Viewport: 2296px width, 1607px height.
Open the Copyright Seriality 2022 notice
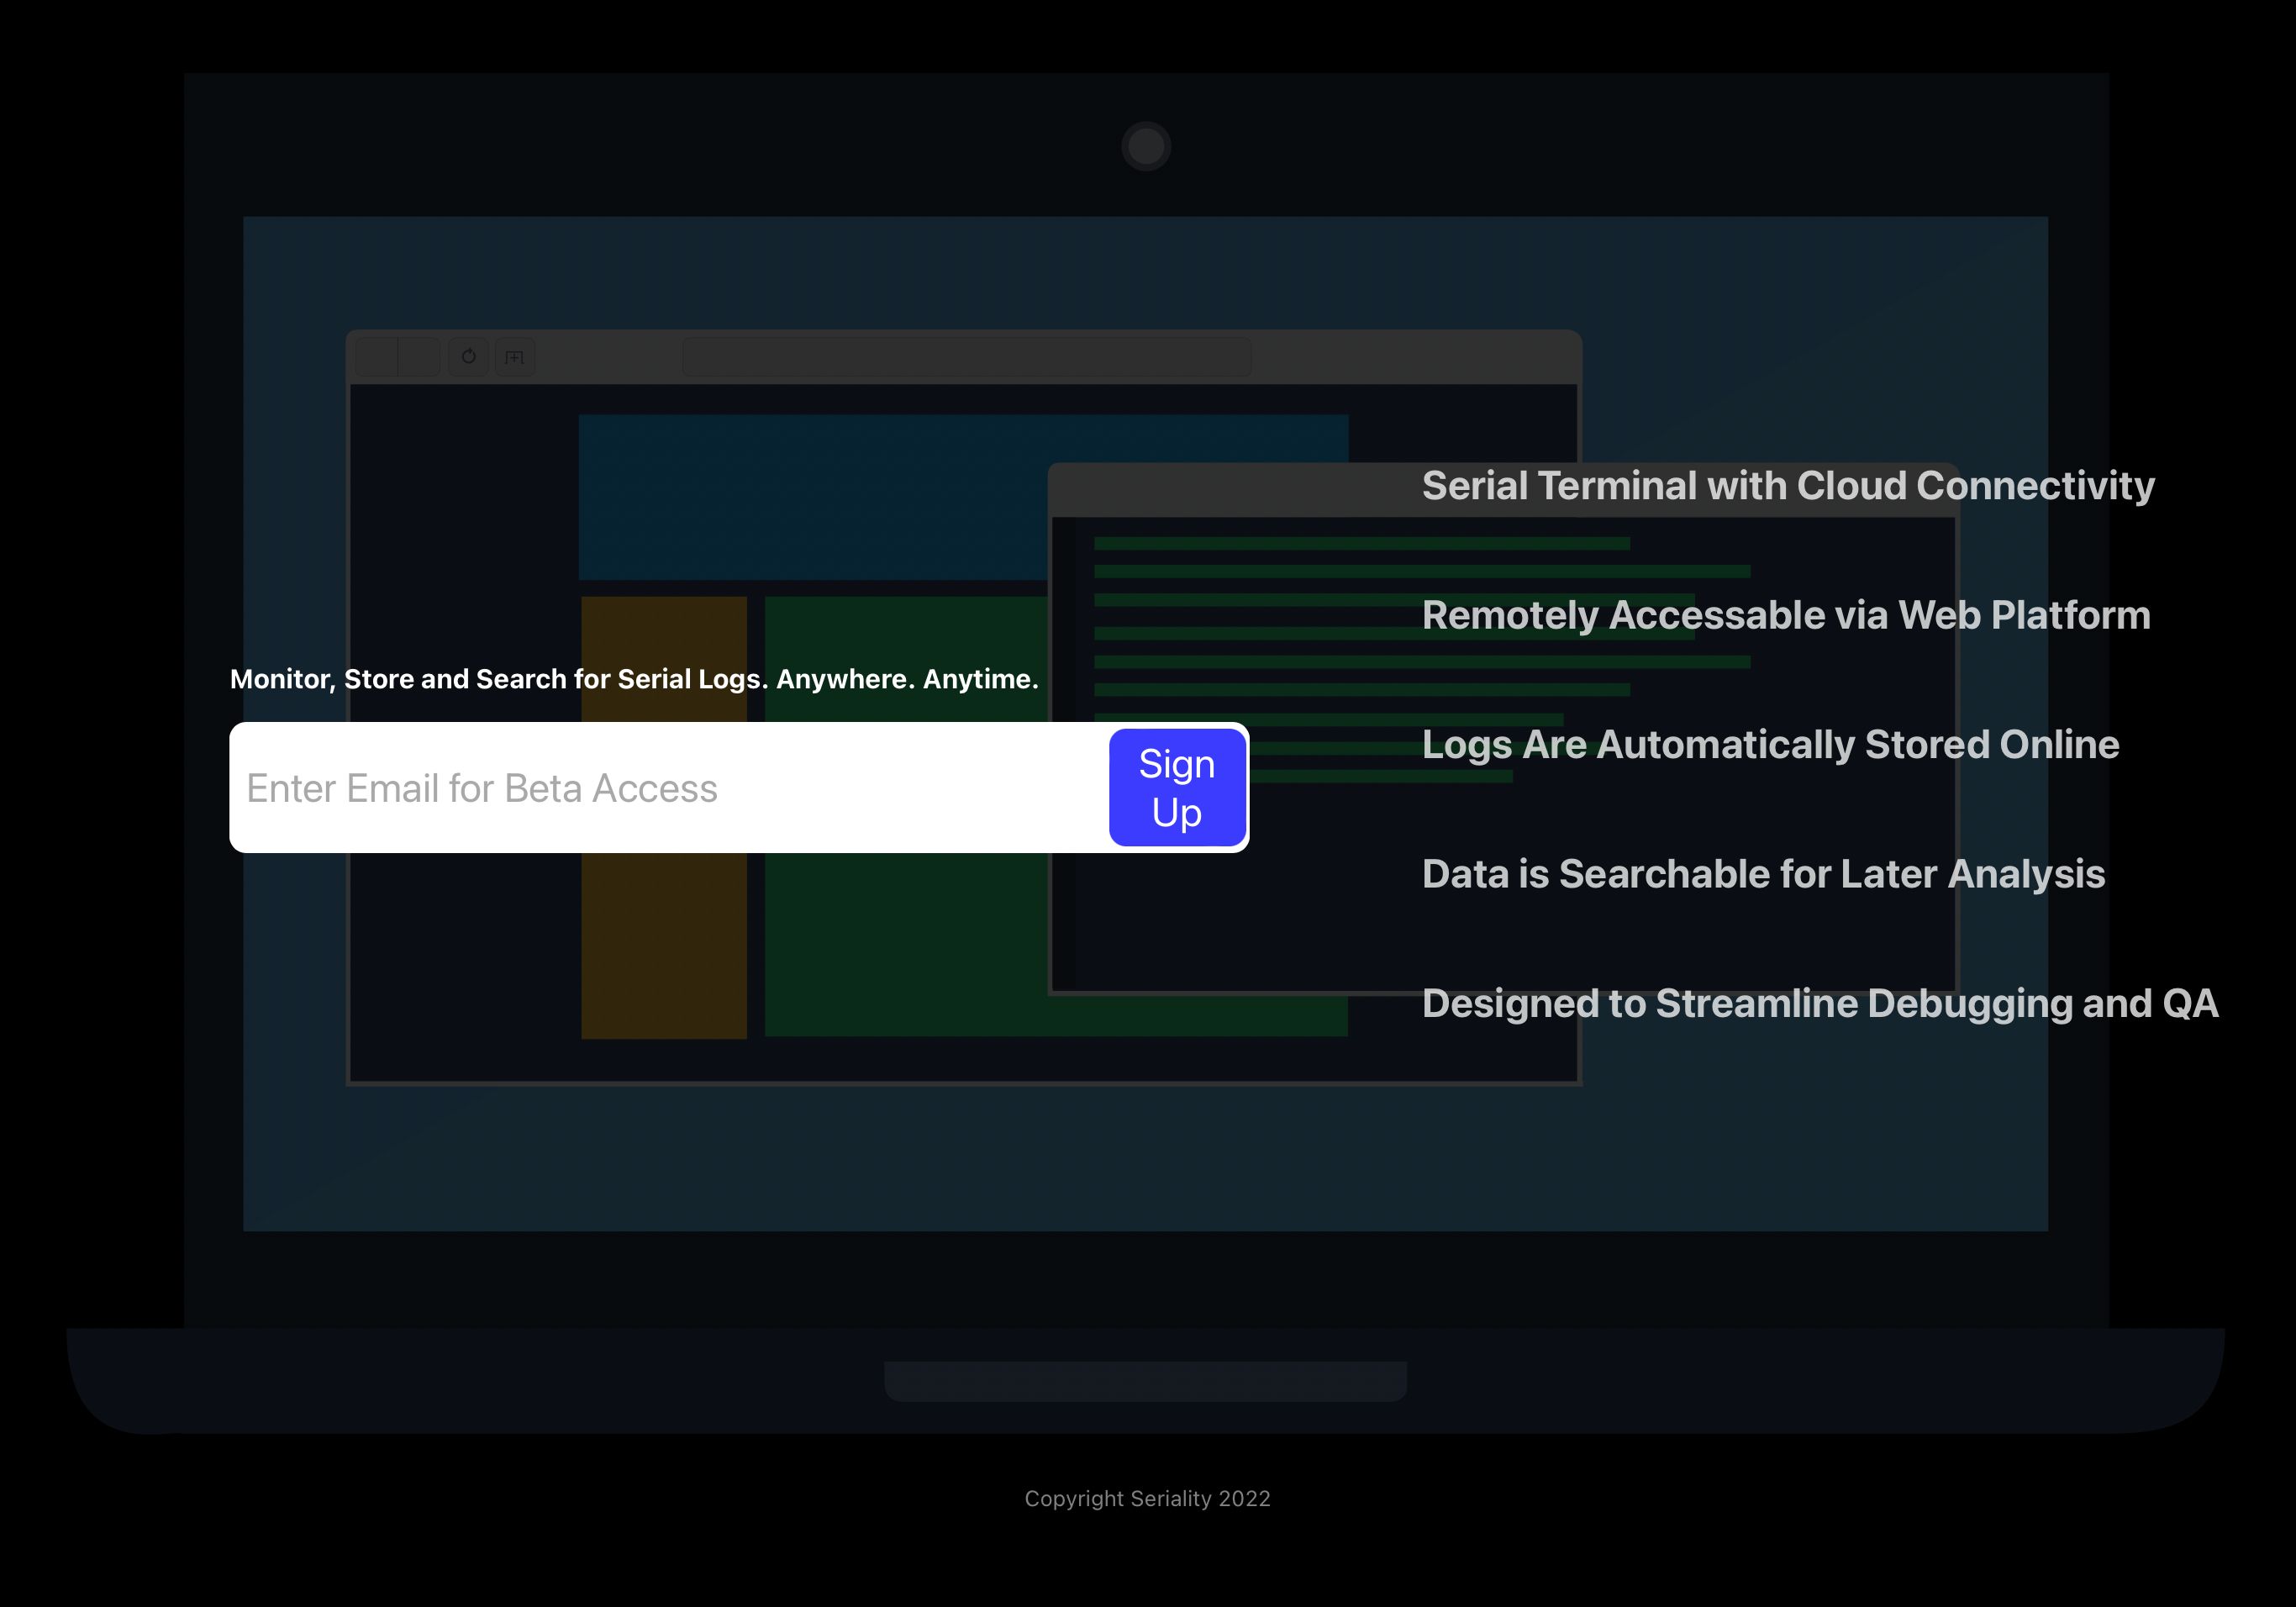click(x=1147, y=1498)
